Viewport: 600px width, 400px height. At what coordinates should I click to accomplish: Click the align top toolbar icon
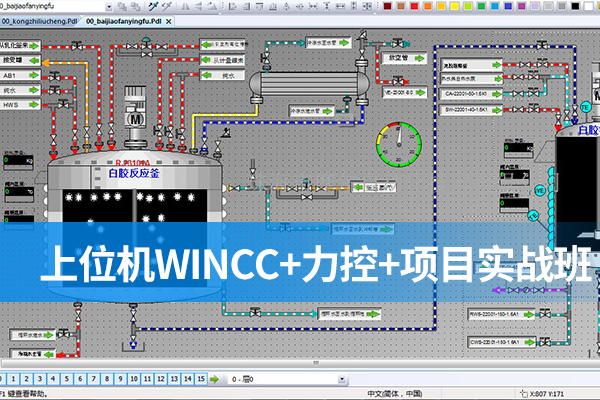click(259, 6)
